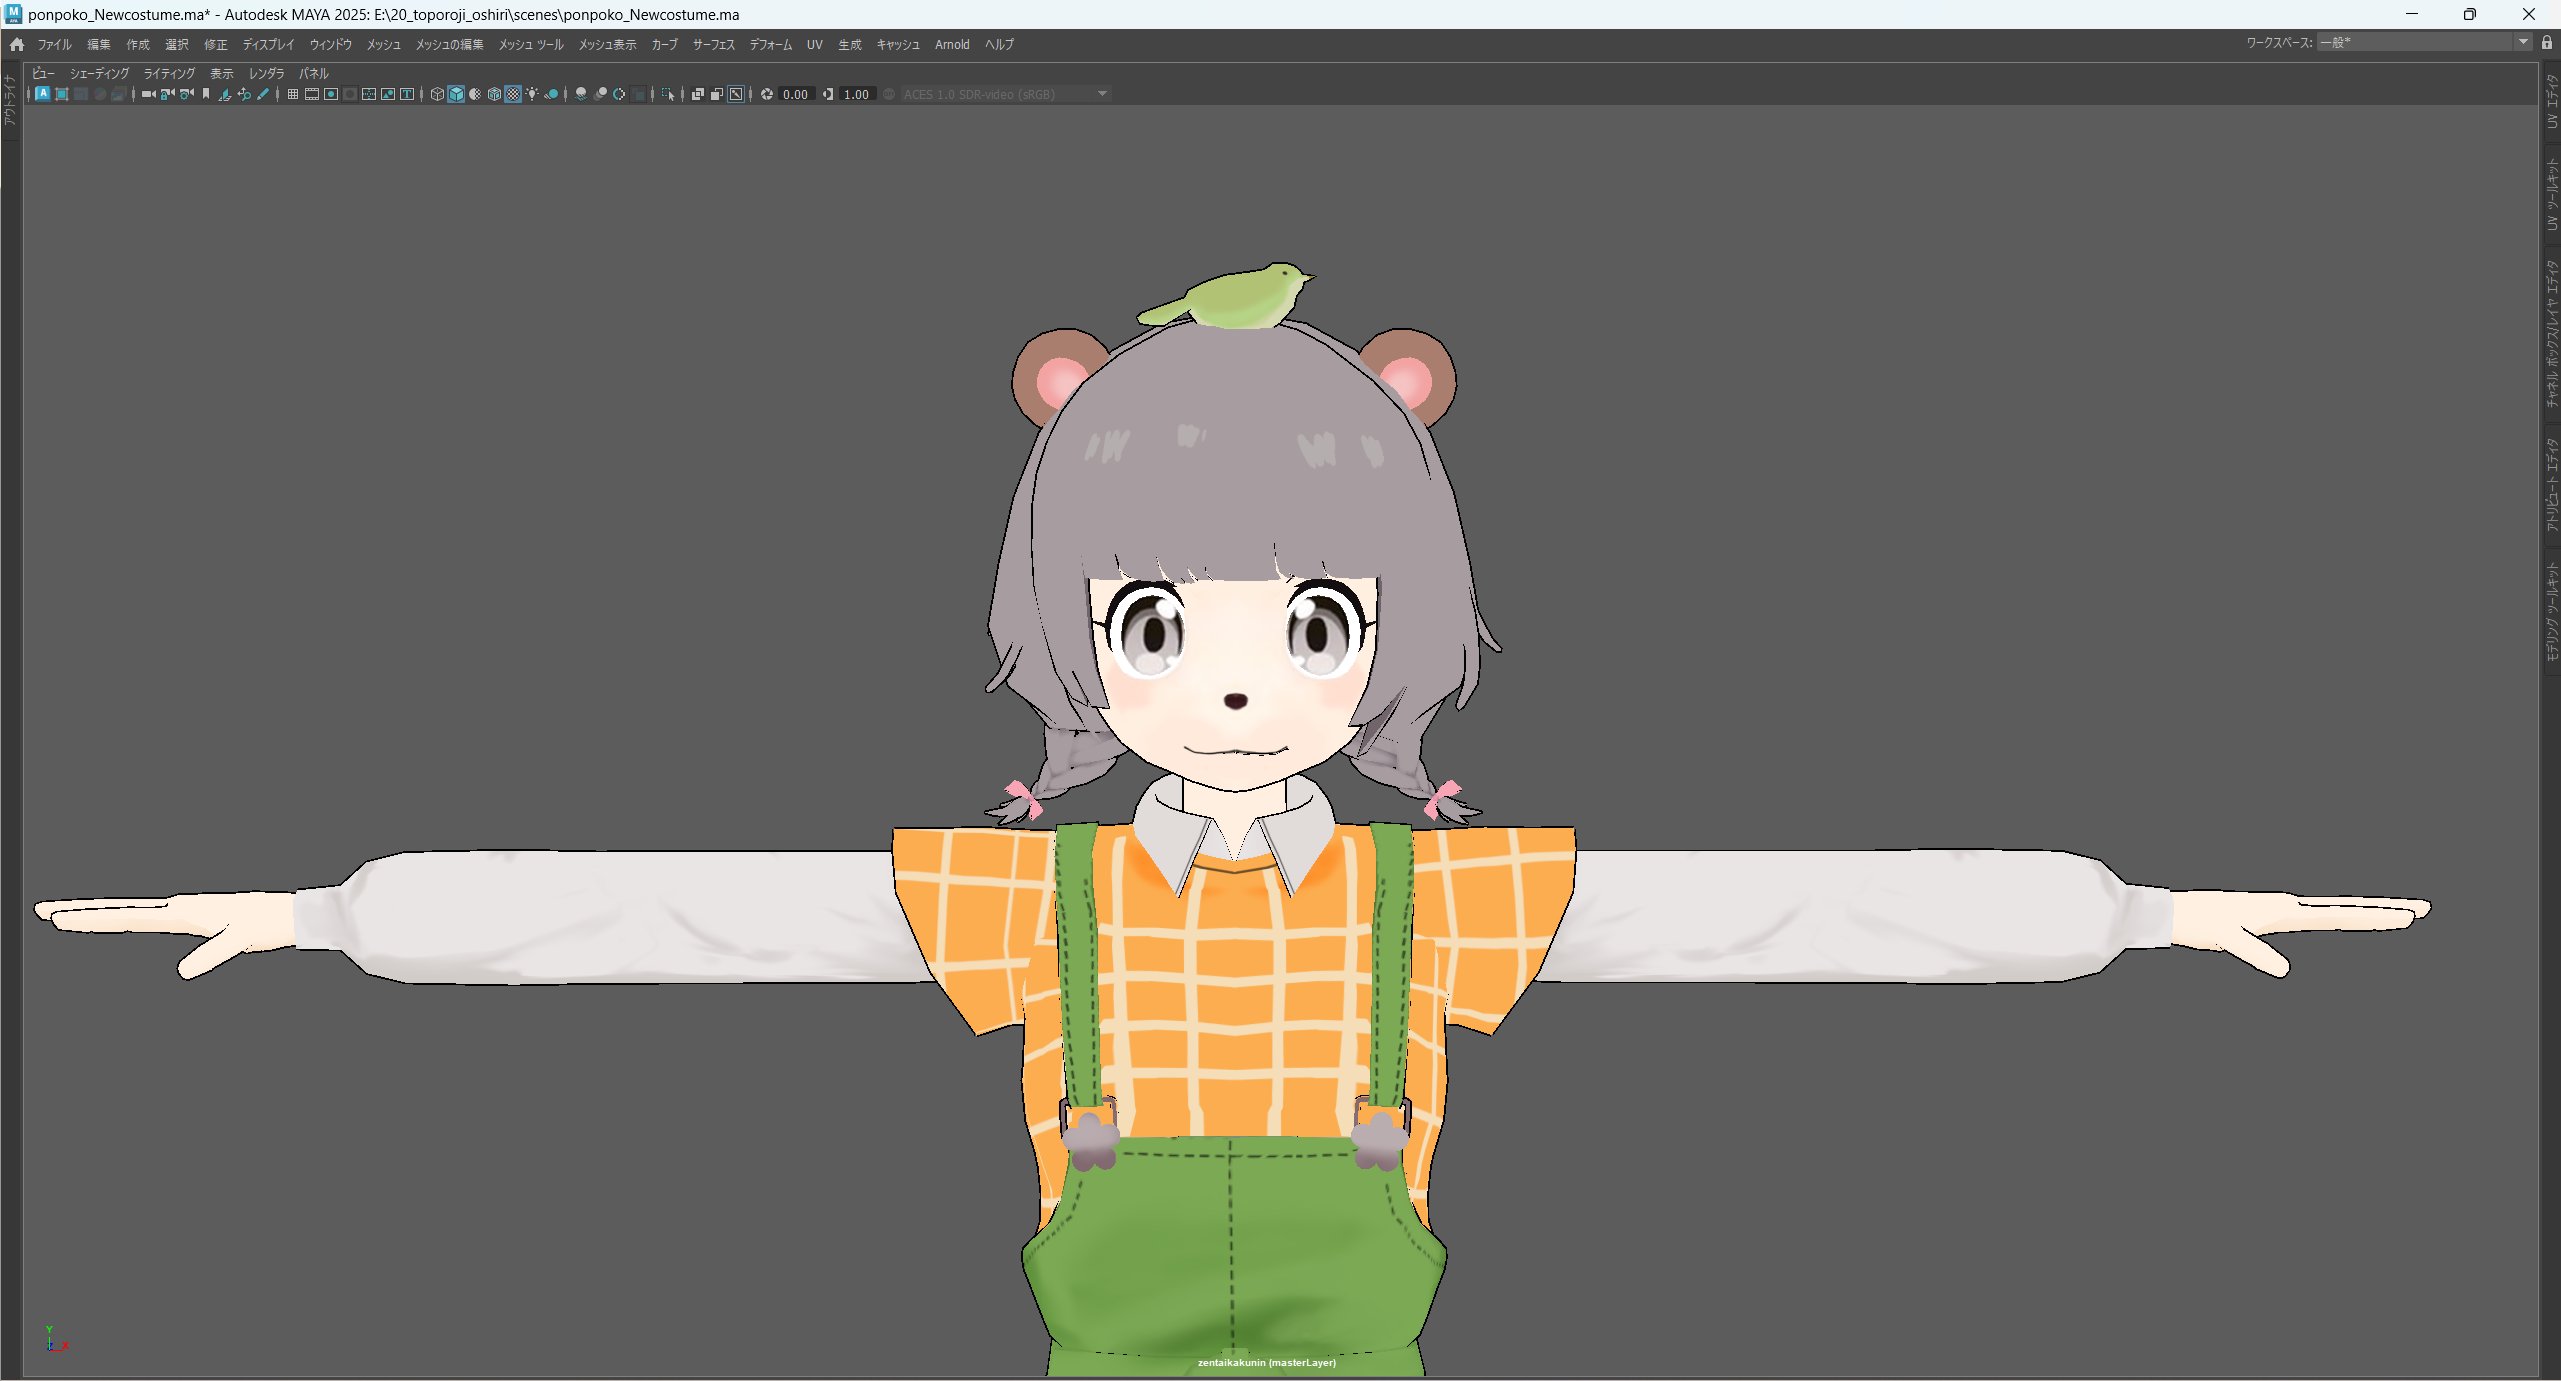The width and height of the screenshot is (2561, 1381).
Task: Toggle the textured checker display icon
Action: coord(513,94)
